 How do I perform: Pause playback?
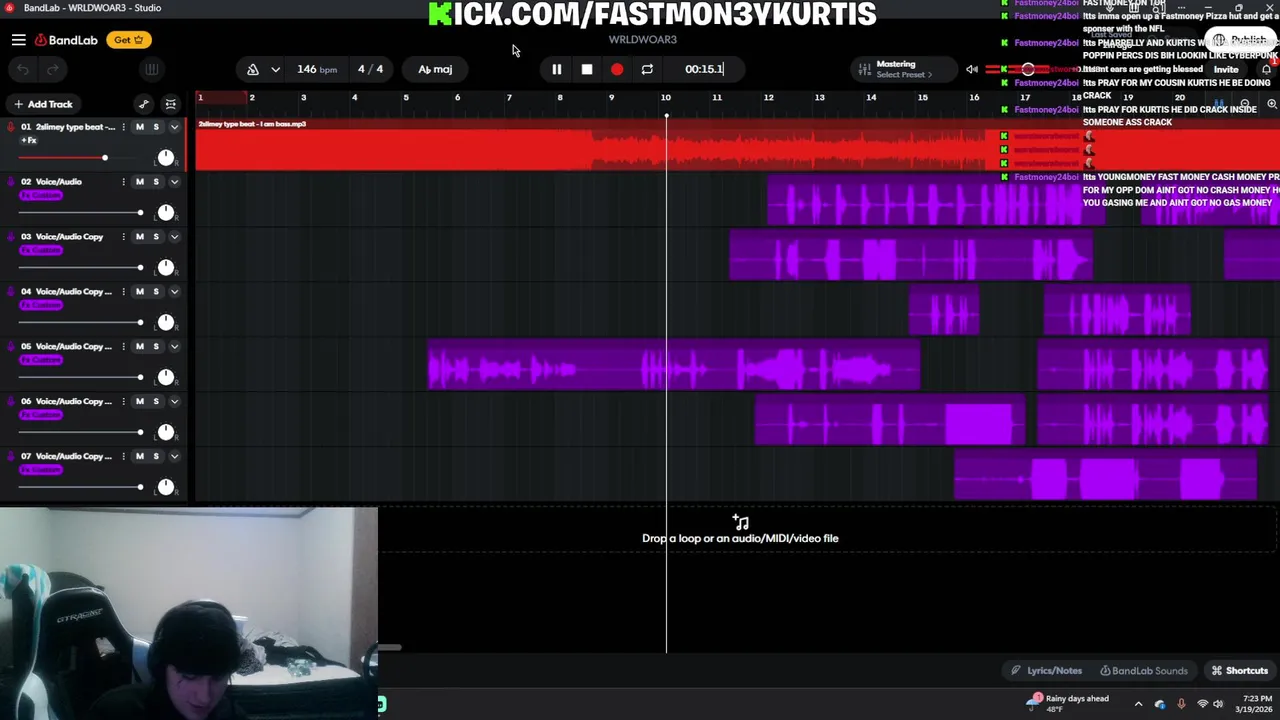(557, 69)
